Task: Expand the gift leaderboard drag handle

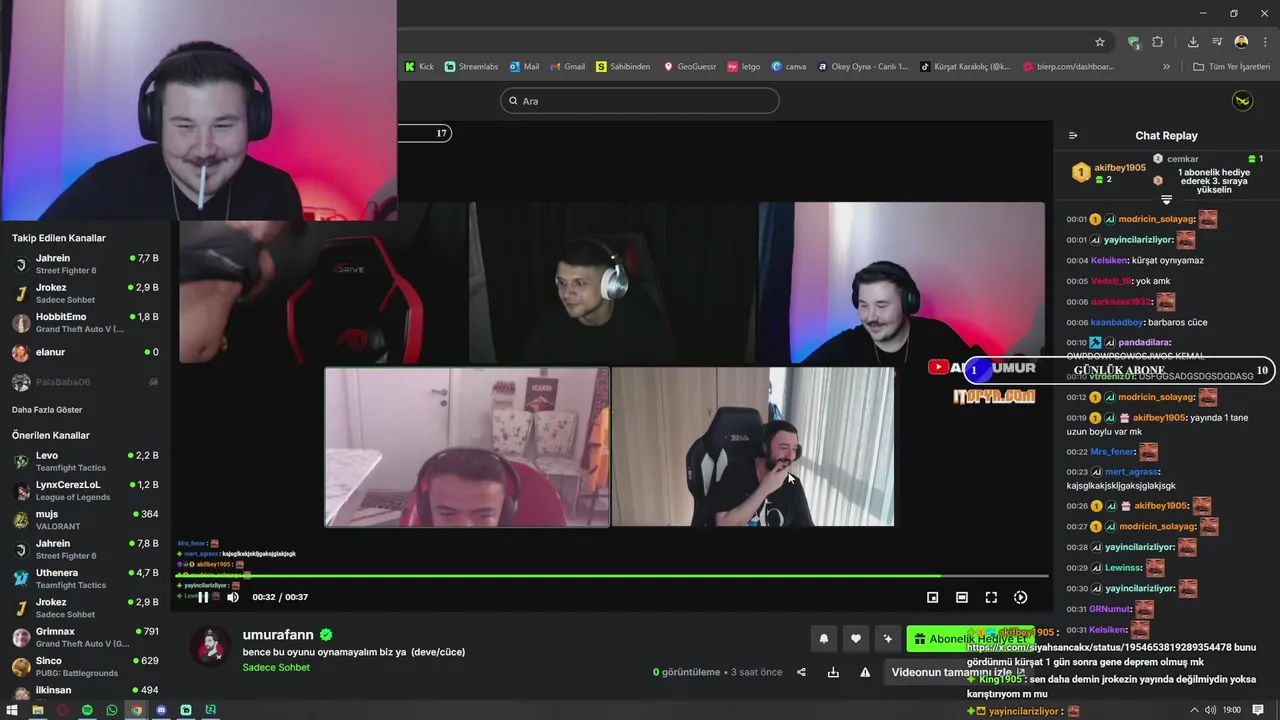Action: point(1166,200)
